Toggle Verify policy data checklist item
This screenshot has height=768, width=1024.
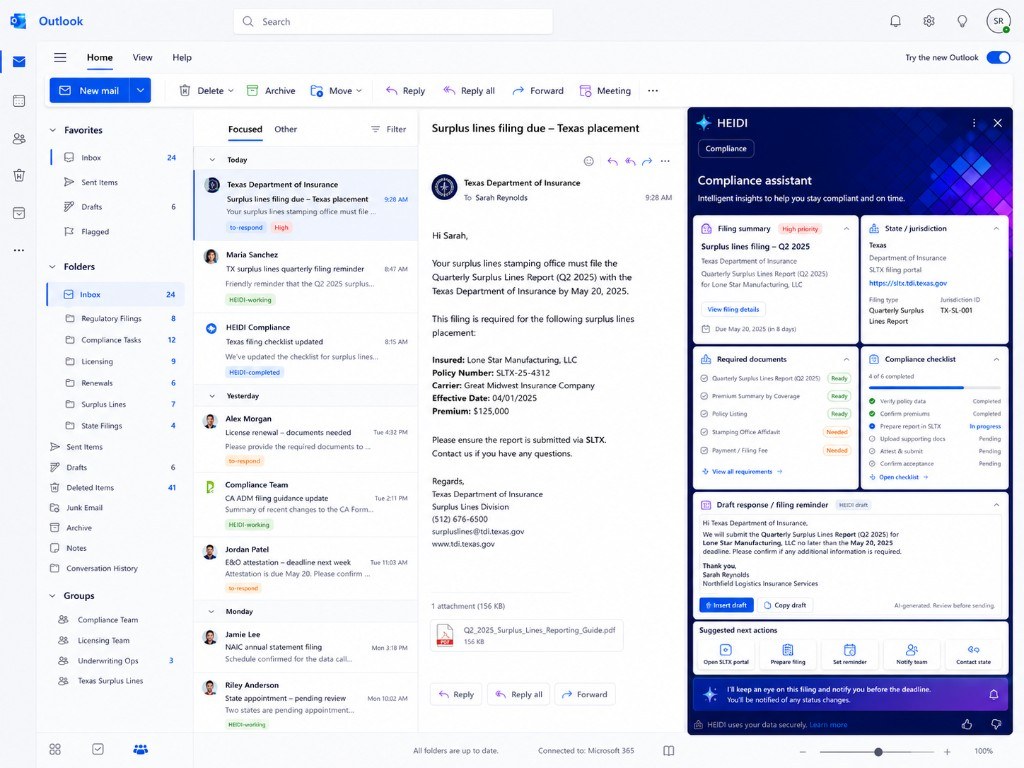coord(872,401)
